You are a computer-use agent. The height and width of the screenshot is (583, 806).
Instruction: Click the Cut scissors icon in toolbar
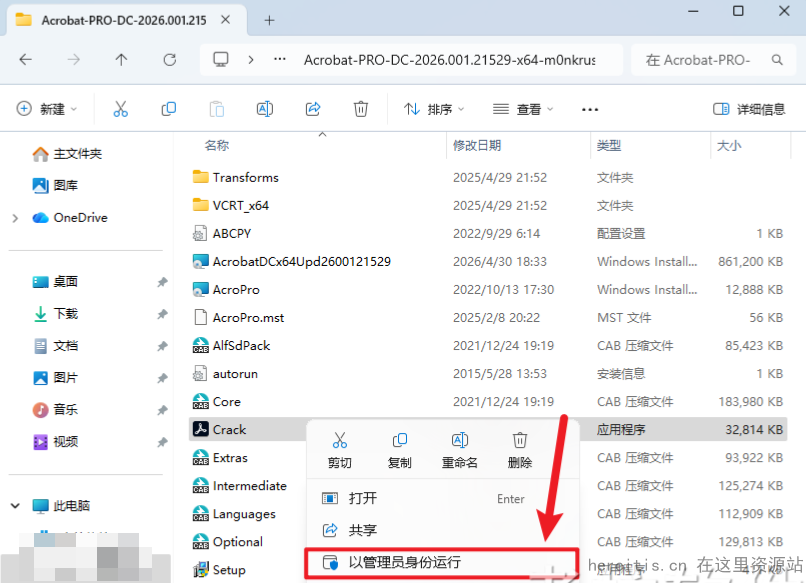pos(120,109)
